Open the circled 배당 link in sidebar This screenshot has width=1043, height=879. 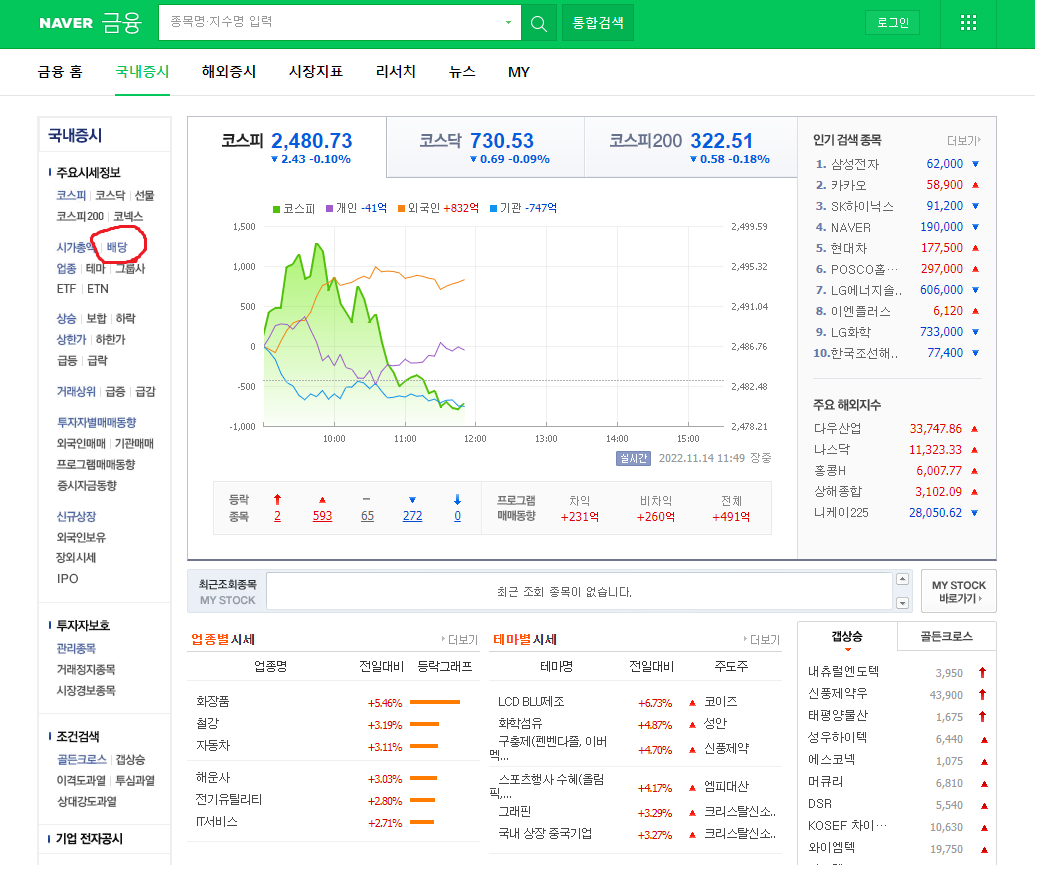[116, 246]
